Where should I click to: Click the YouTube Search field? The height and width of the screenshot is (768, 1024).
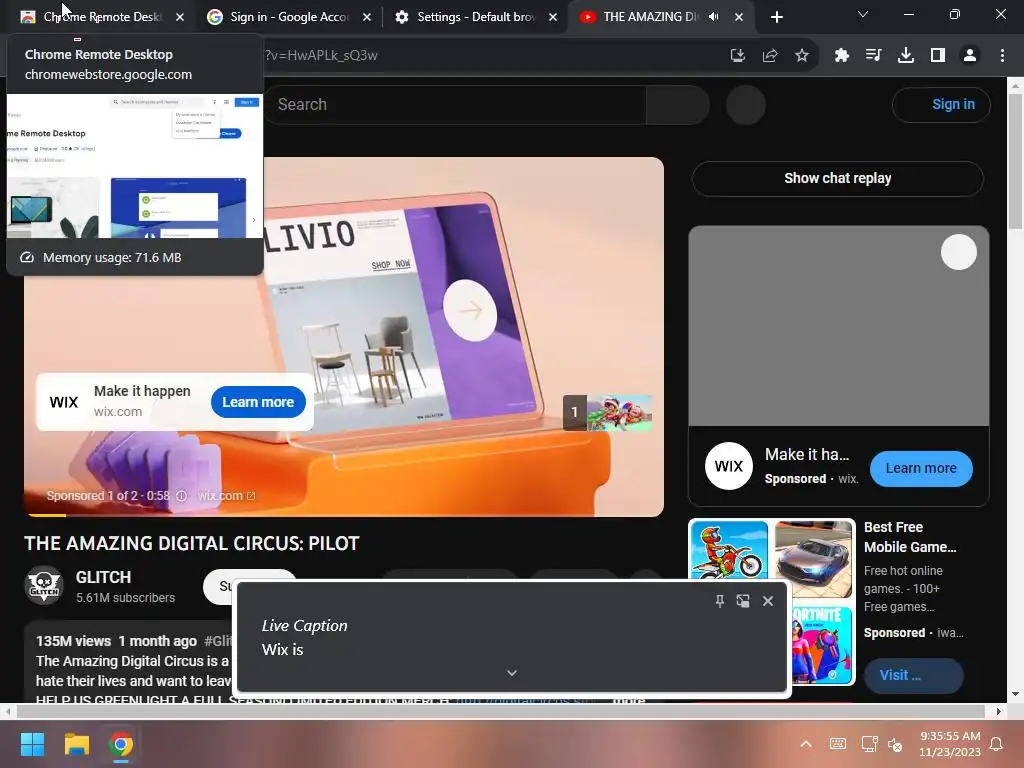pyautogui.click(x=455, y=104)
